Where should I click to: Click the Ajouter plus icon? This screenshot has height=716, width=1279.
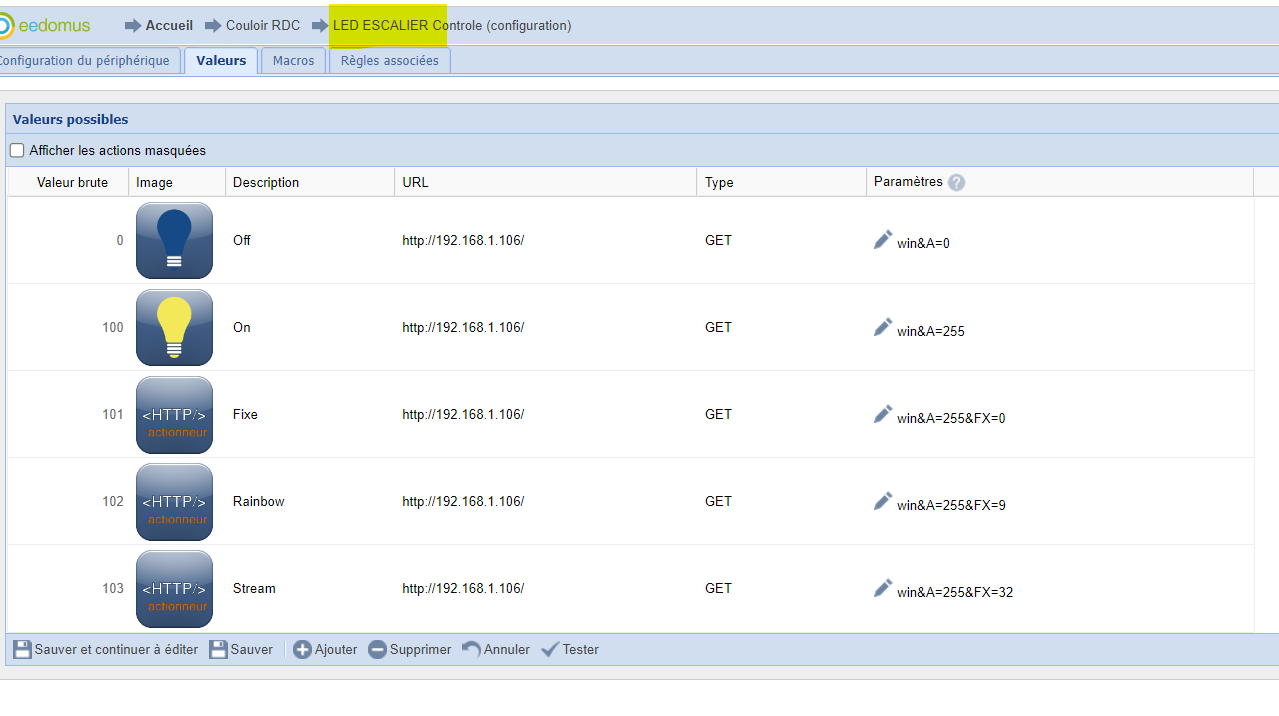tap(302, 650)
